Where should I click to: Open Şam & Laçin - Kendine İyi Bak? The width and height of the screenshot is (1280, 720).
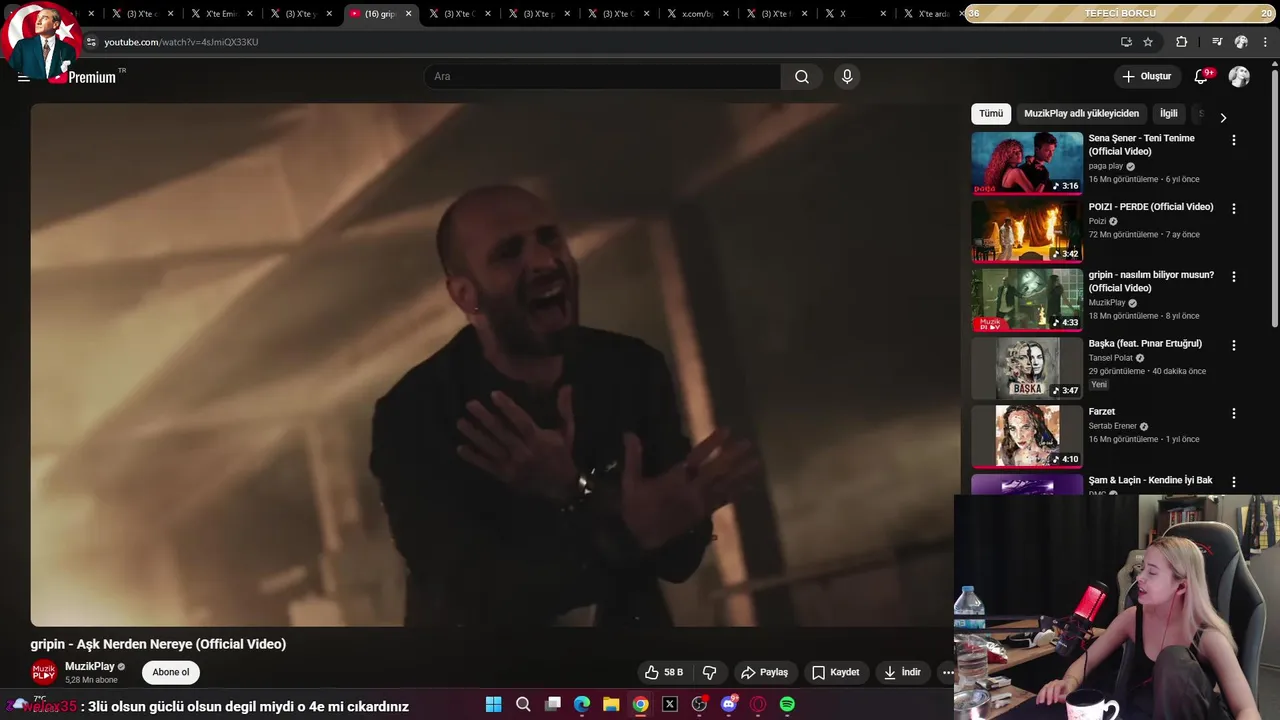pos(1150,480)
